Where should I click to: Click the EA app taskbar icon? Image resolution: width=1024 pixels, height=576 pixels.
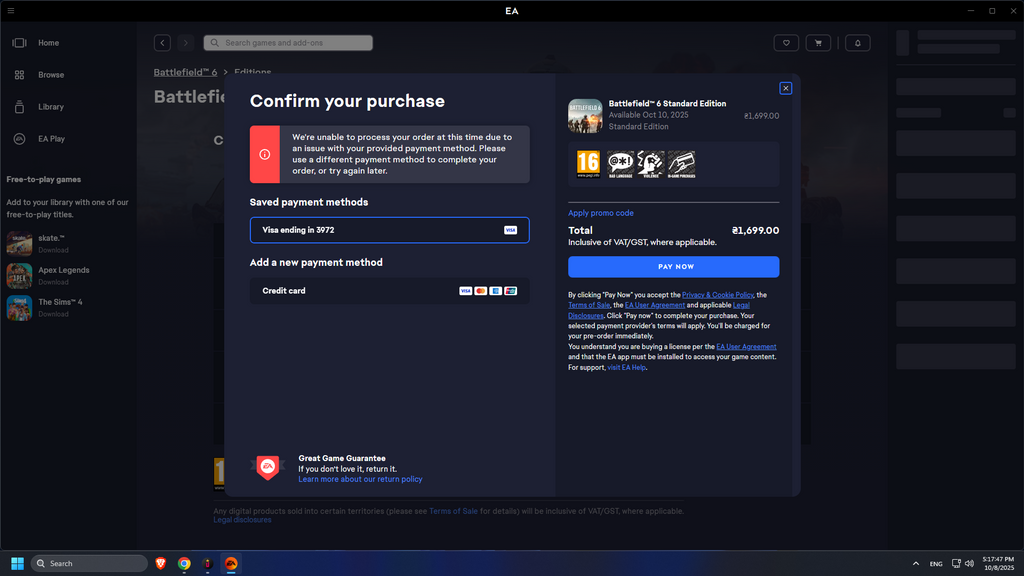(x=231, y=564)
